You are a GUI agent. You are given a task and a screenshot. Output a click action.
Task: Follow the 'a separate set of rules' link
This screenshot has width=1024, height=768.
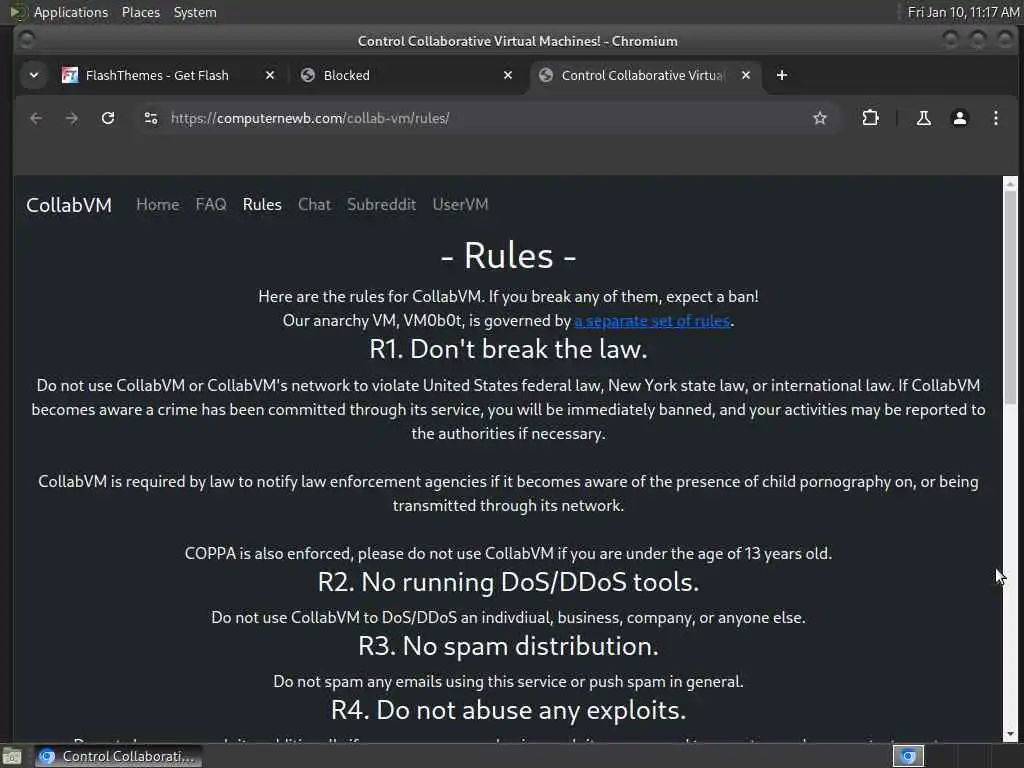[x=652, y=321]
